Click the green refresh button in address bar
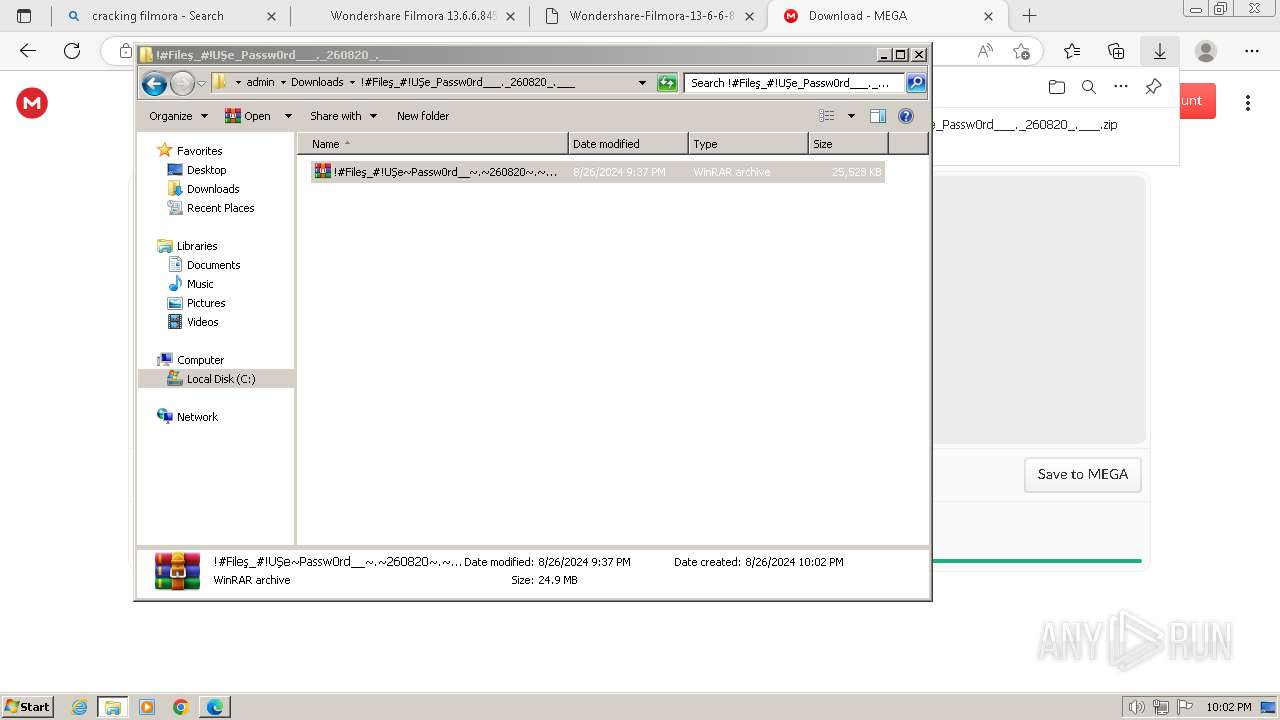 [667, 83]
